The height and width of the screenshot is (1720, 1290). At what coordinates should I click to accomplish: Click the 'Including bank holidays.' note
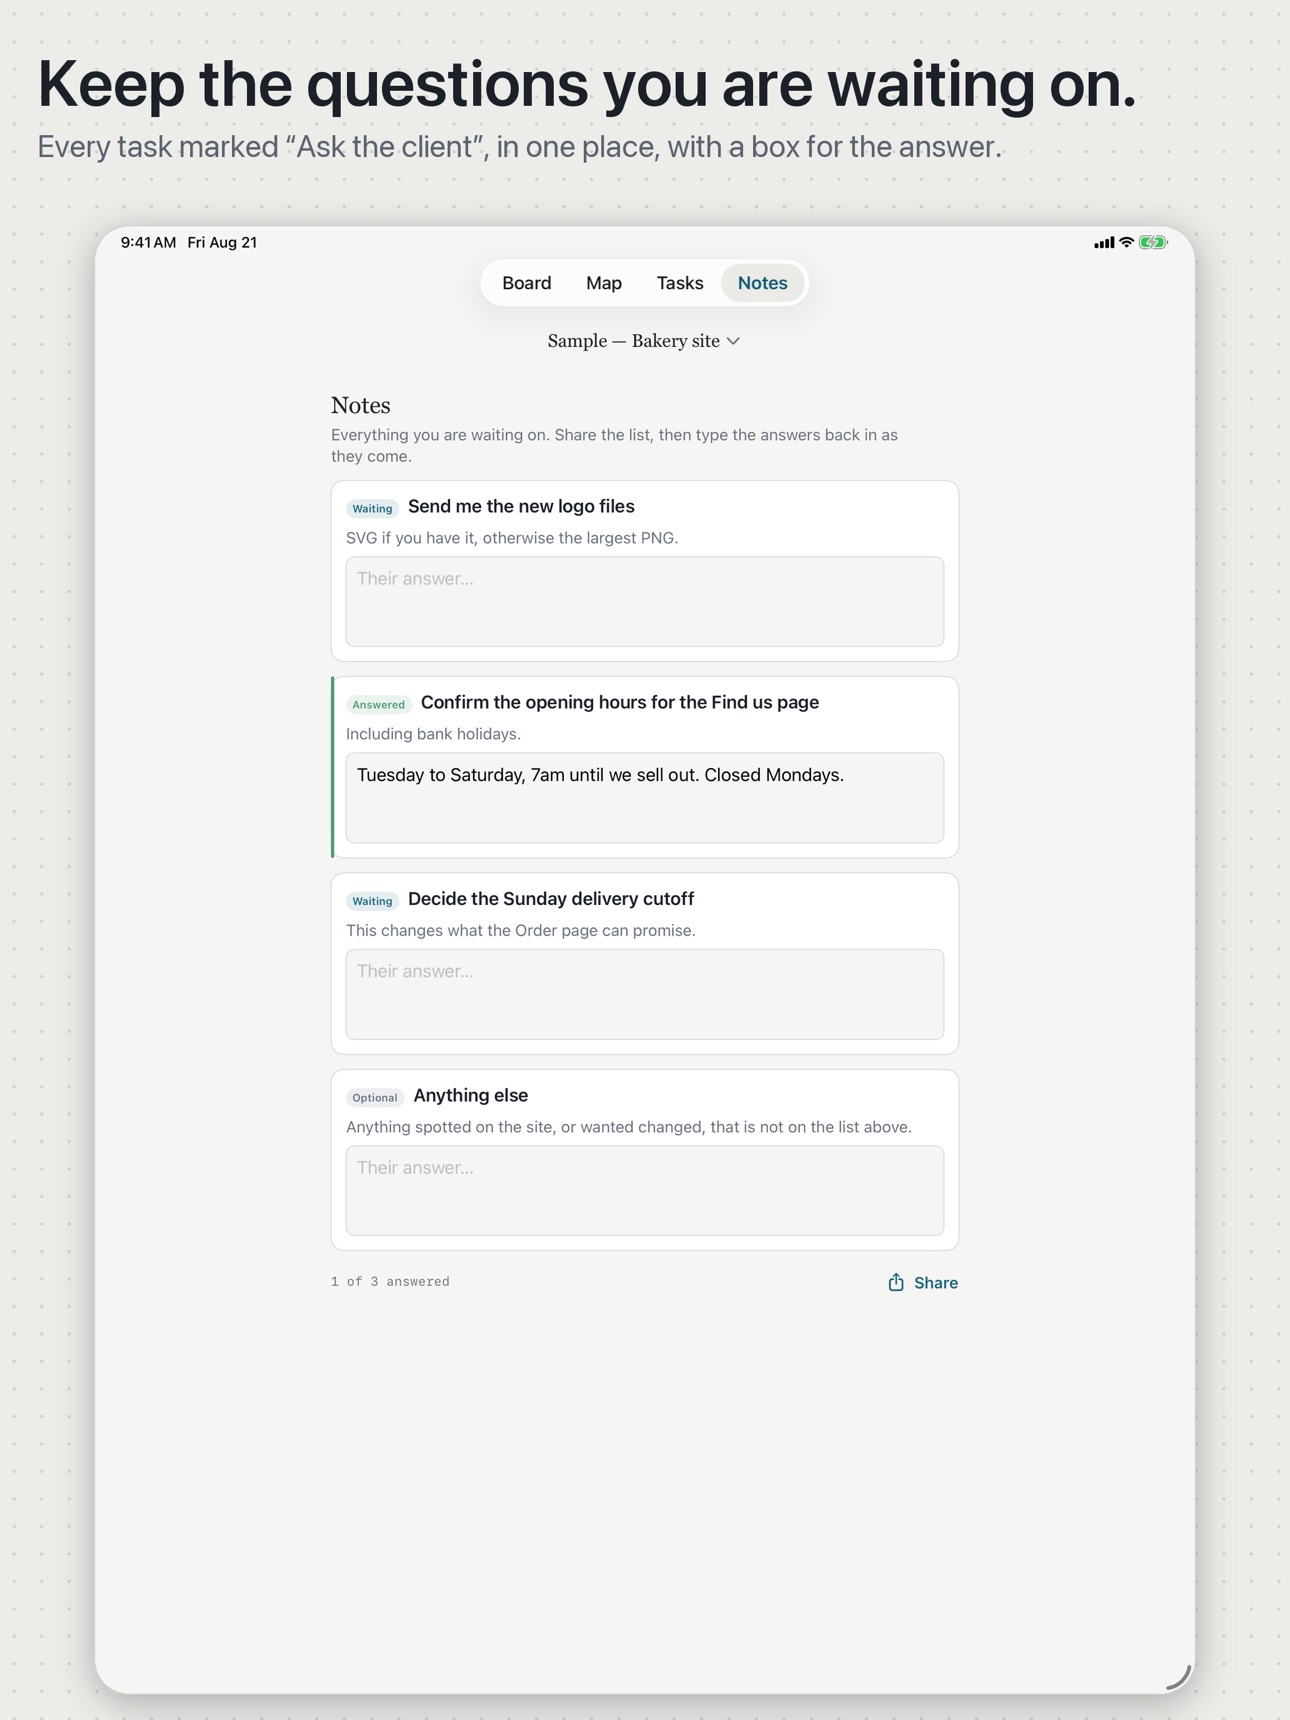[x=433, y=734]
